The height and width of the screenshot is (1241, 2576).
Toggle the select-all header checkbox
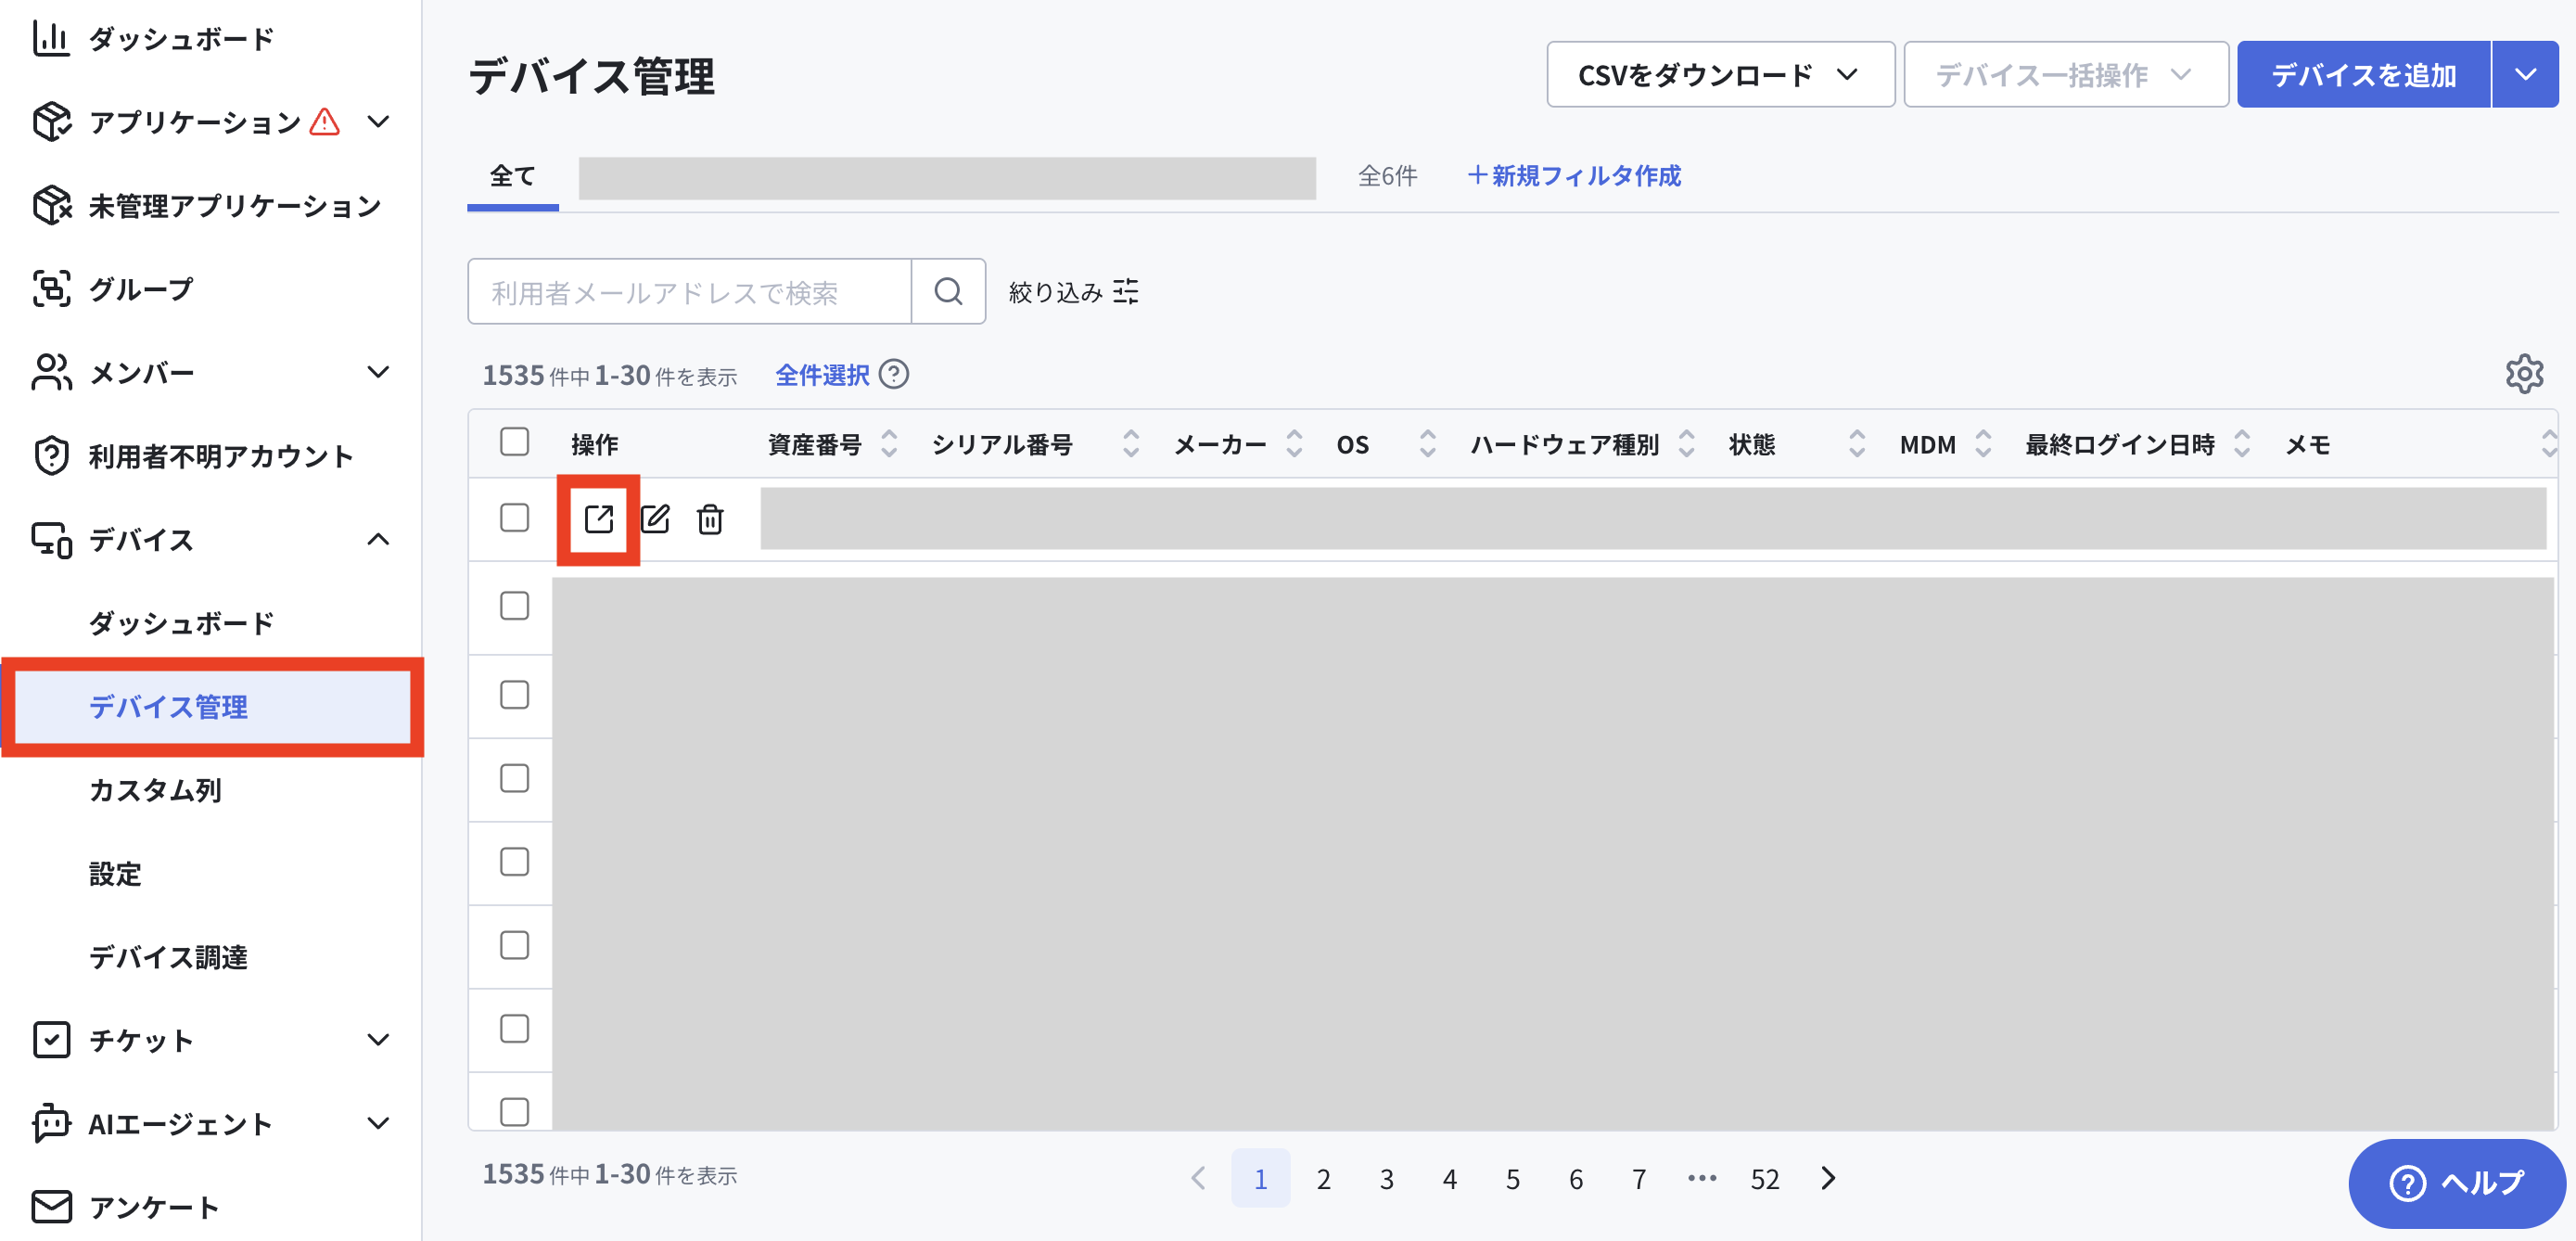tap(514, 441)
